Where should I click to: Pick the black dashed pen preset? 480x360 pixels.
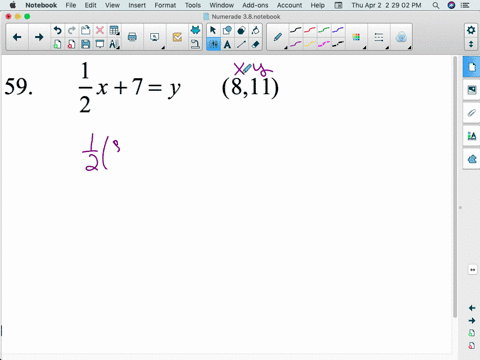click(338, 44)
